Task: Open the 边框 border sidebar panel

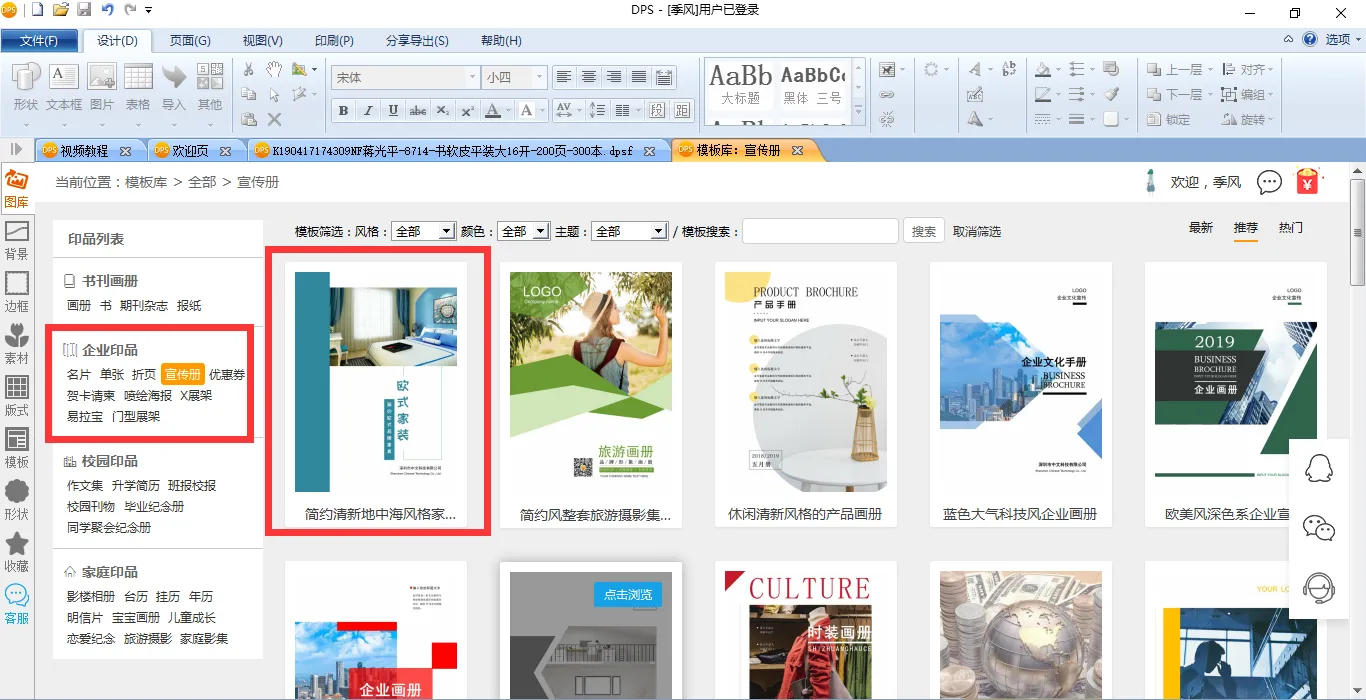Action: click(16, 293)
